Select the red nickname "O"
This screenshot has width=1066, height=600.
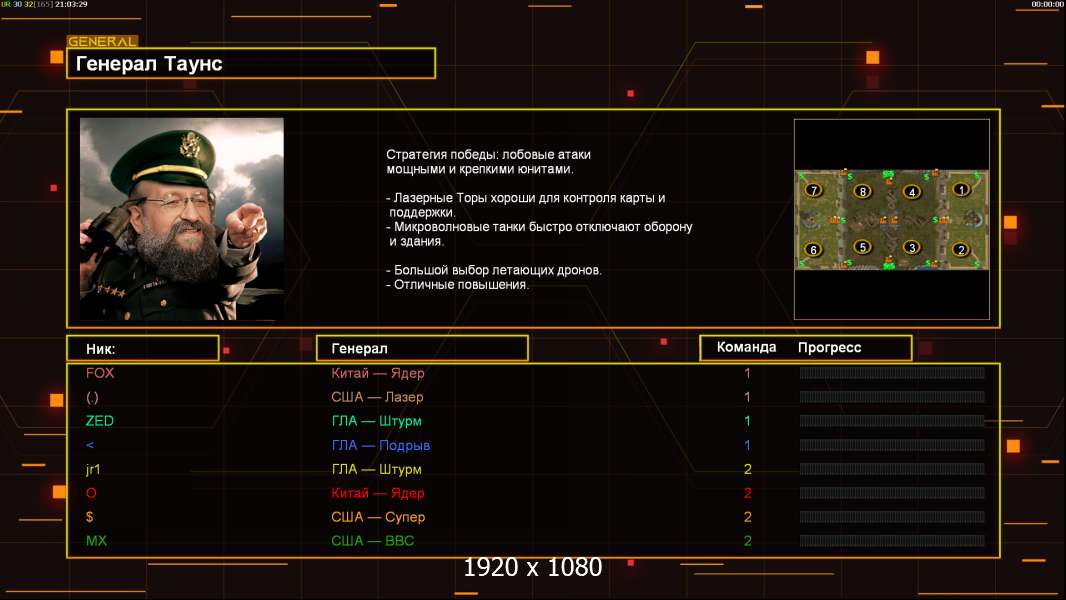(91, 493)
